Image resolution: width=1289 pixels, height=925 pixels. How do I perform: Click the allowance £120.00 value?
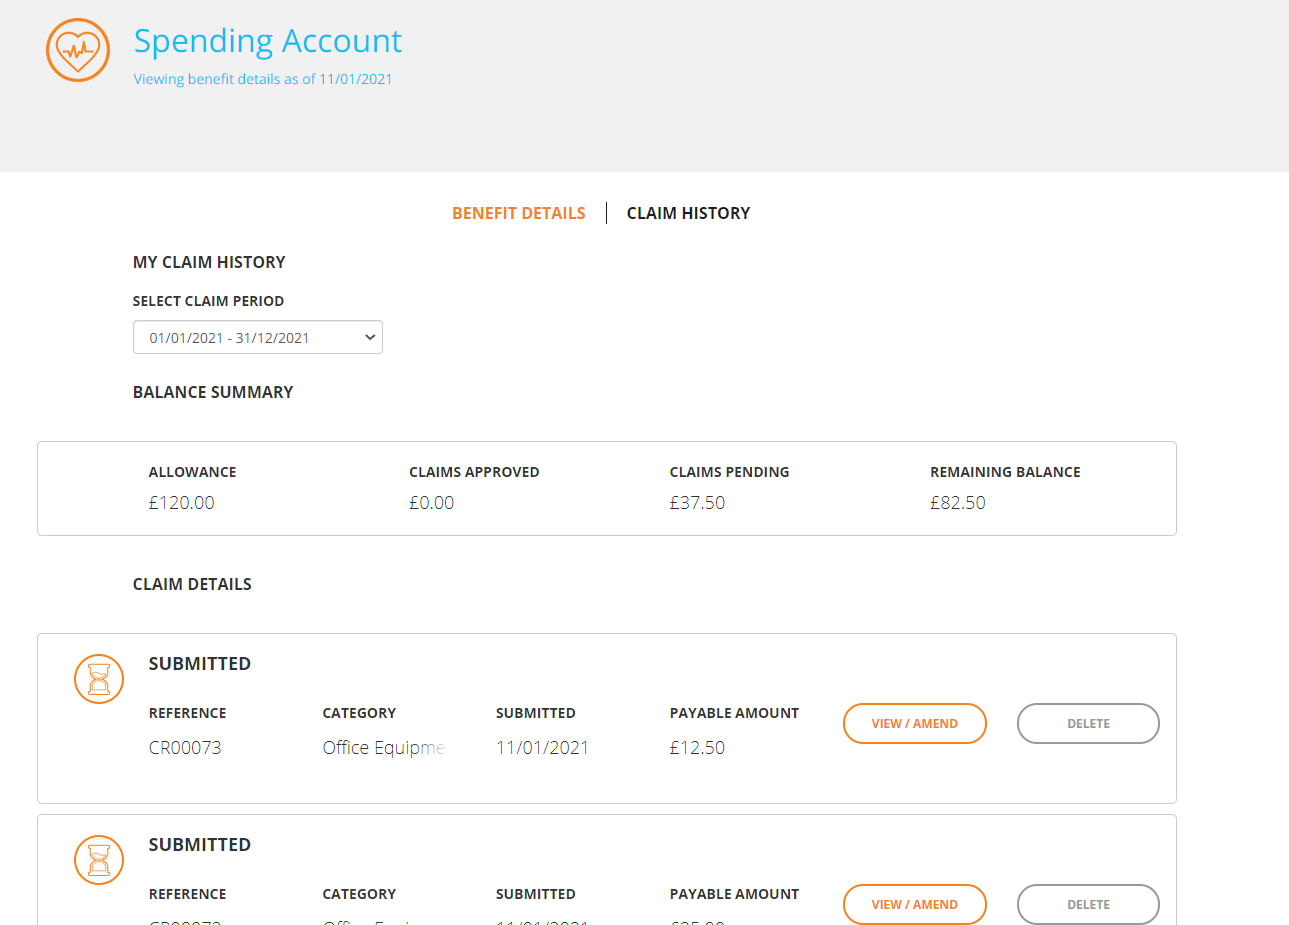tap(181, 503)
